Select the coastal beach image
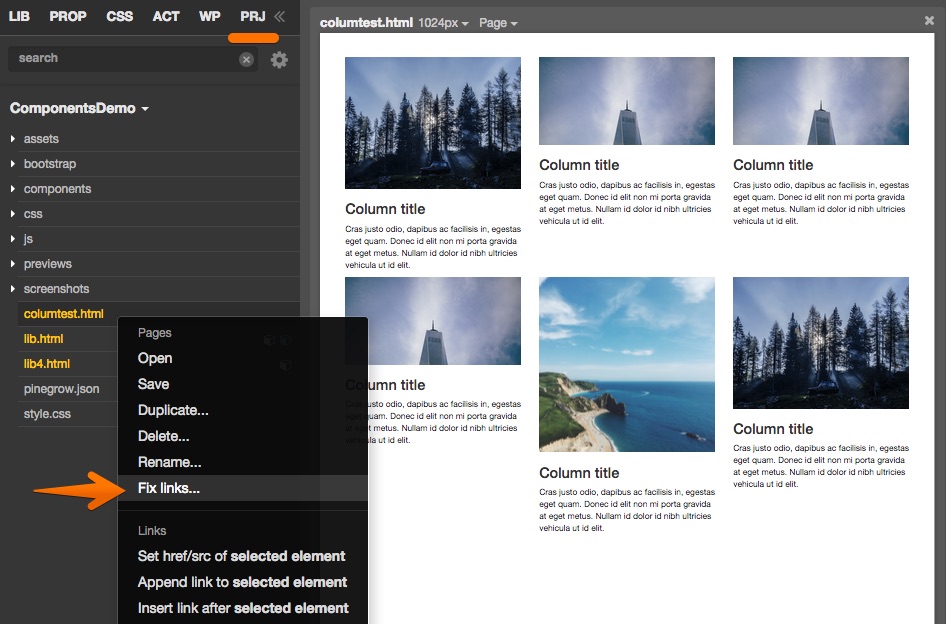Image resolution: width=946 pixels, height=624 pixels. [x=627, y=365]
